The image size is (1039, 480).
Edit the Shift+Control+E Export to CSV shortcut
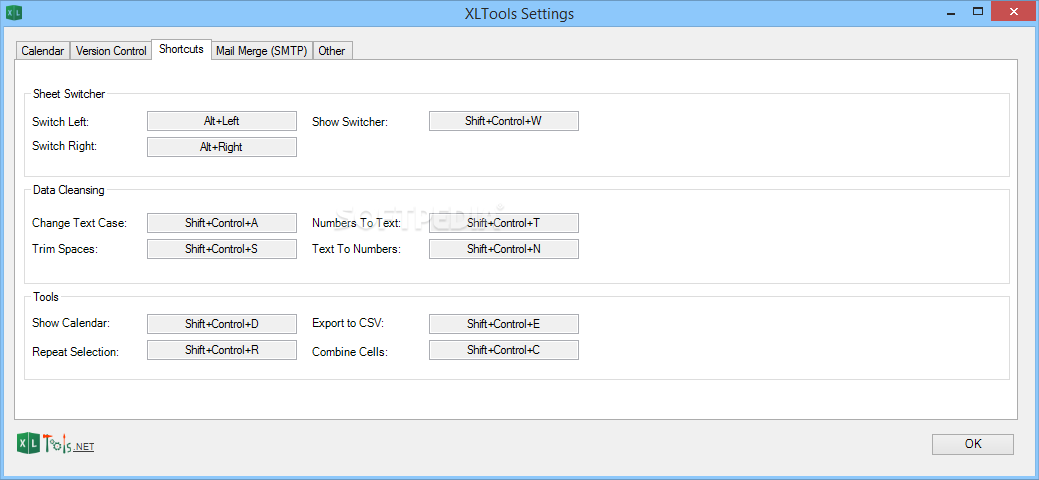(x=504, y=324)
